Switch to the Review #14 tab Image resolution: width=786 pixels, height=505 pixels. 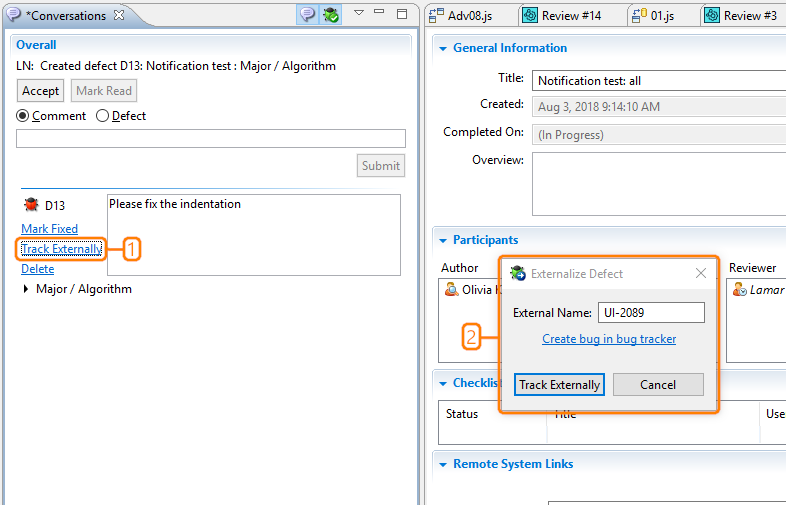(x=571, y=16)
